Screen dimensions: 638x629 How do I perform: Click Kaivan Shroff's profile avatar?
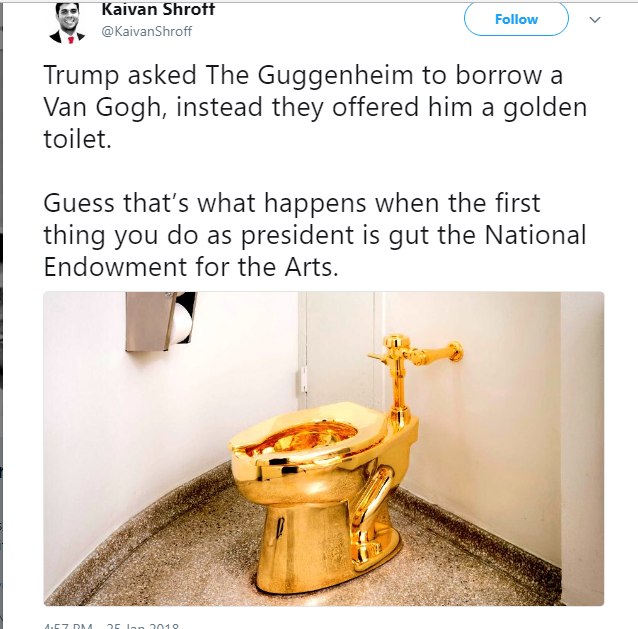click(x=68, y=23)
